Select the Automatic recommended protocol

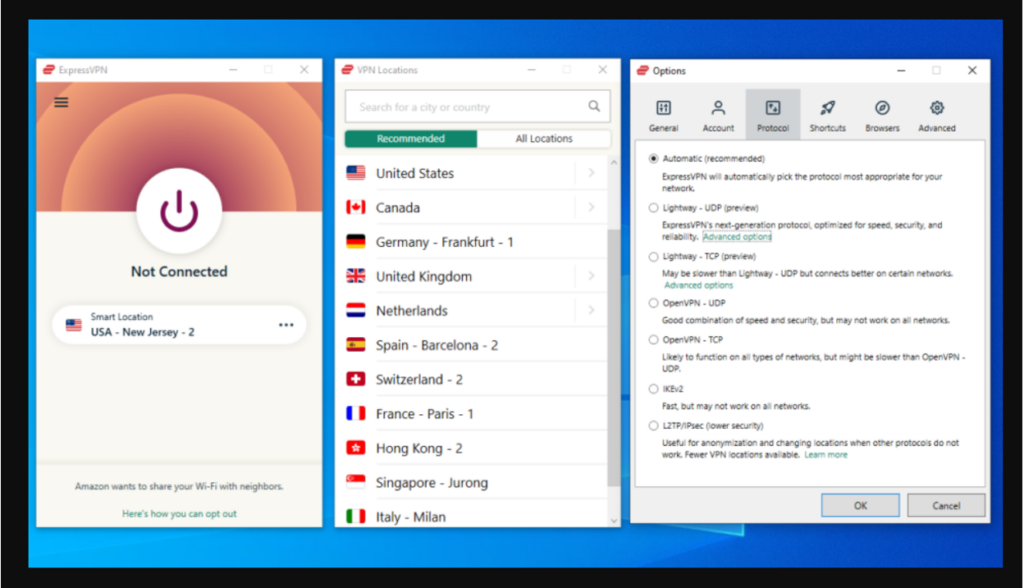[652, 158]
